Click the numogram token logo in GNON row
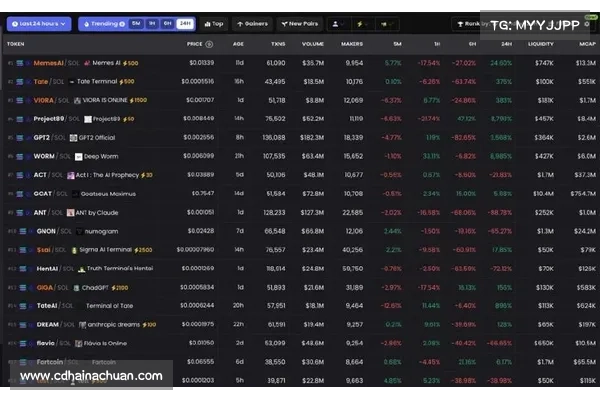Screen dimensions: 600x400 [x=79, y=232]
